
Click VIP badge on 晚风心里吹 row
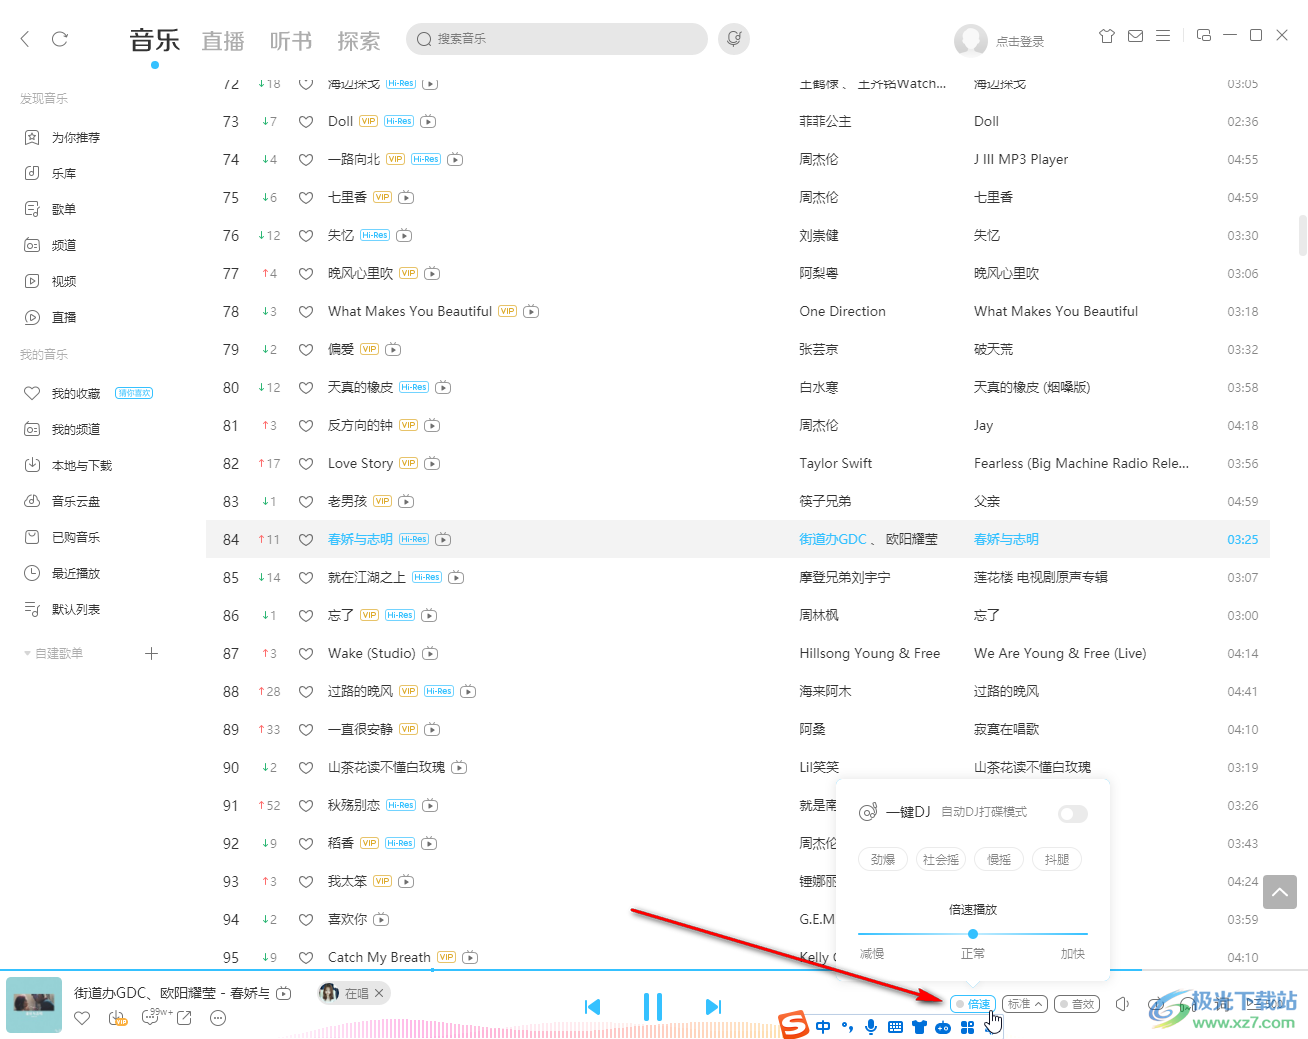coord(409,274)
